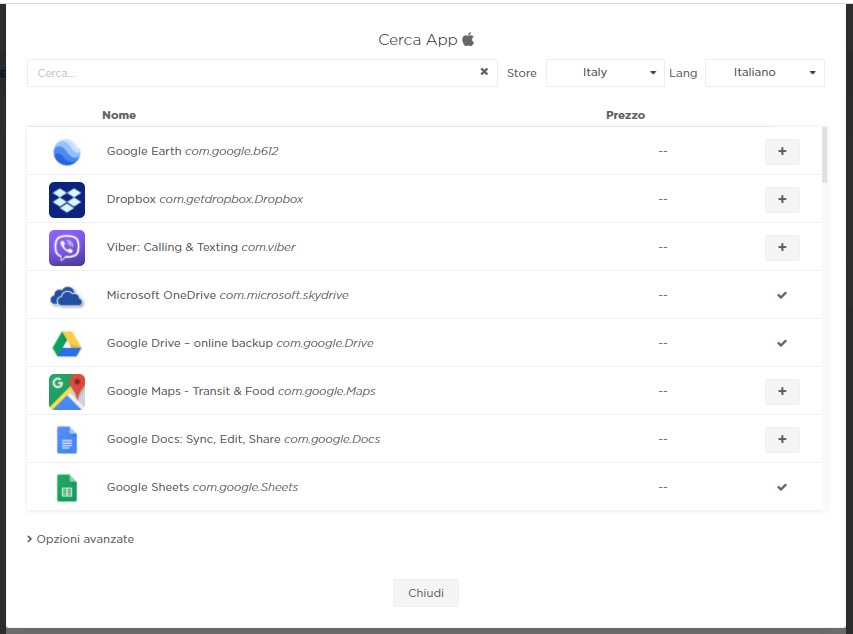Viewport: 853px width, 634px height.
Task: Select Microsoft OneDrive com.microsoft.skydrive name
Action: point(227,295)
